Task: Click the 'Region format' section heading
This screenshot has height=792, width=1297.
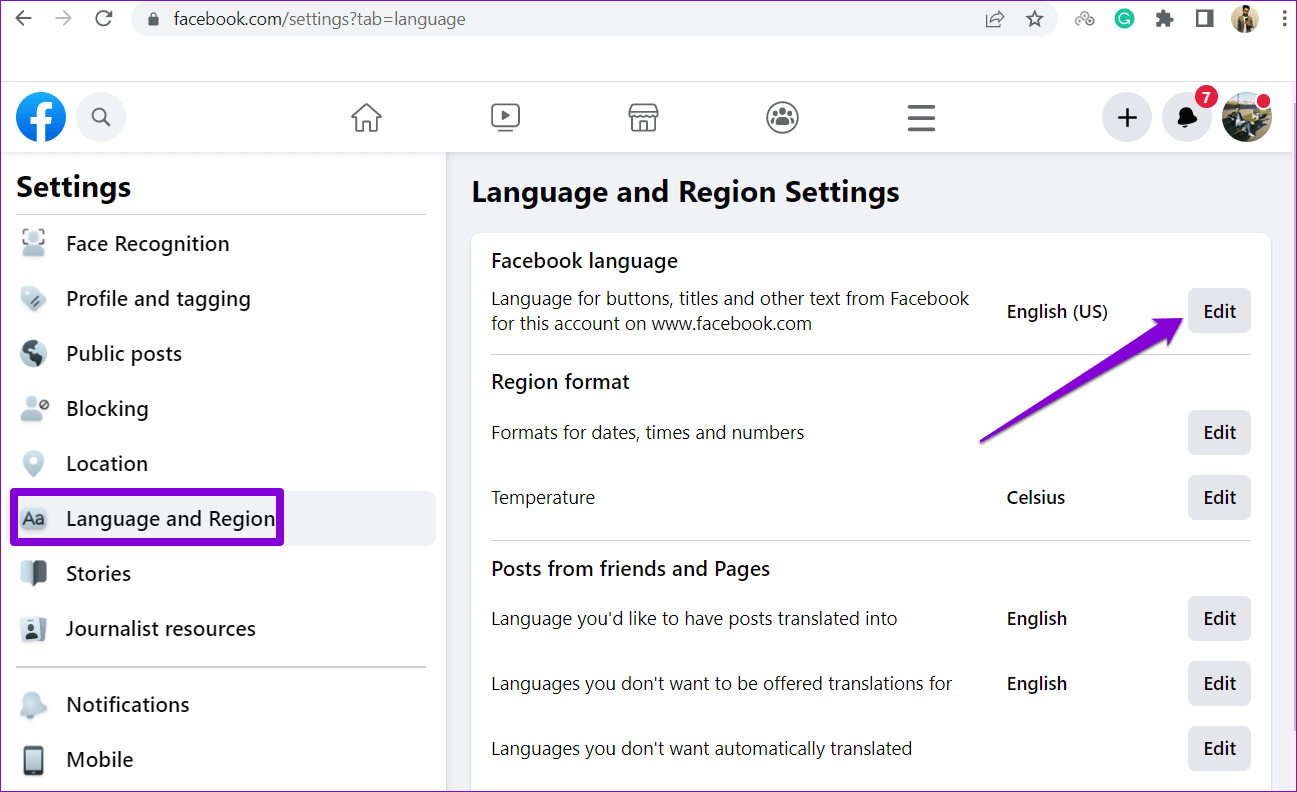Action: click(x=560, y=382)
